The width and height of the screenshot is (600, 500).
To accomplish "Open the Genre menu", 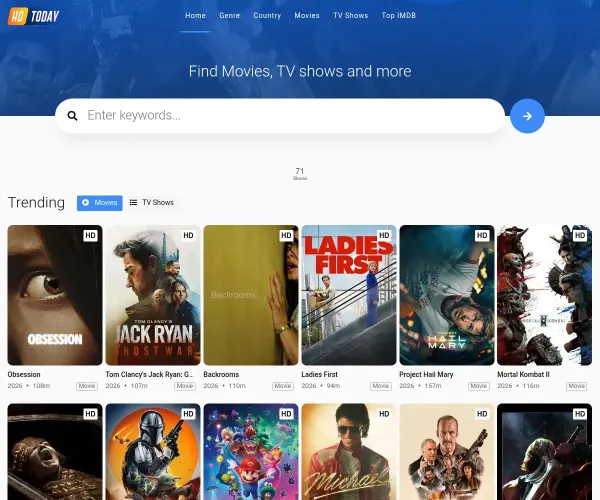I will click(x=230, y=15).
